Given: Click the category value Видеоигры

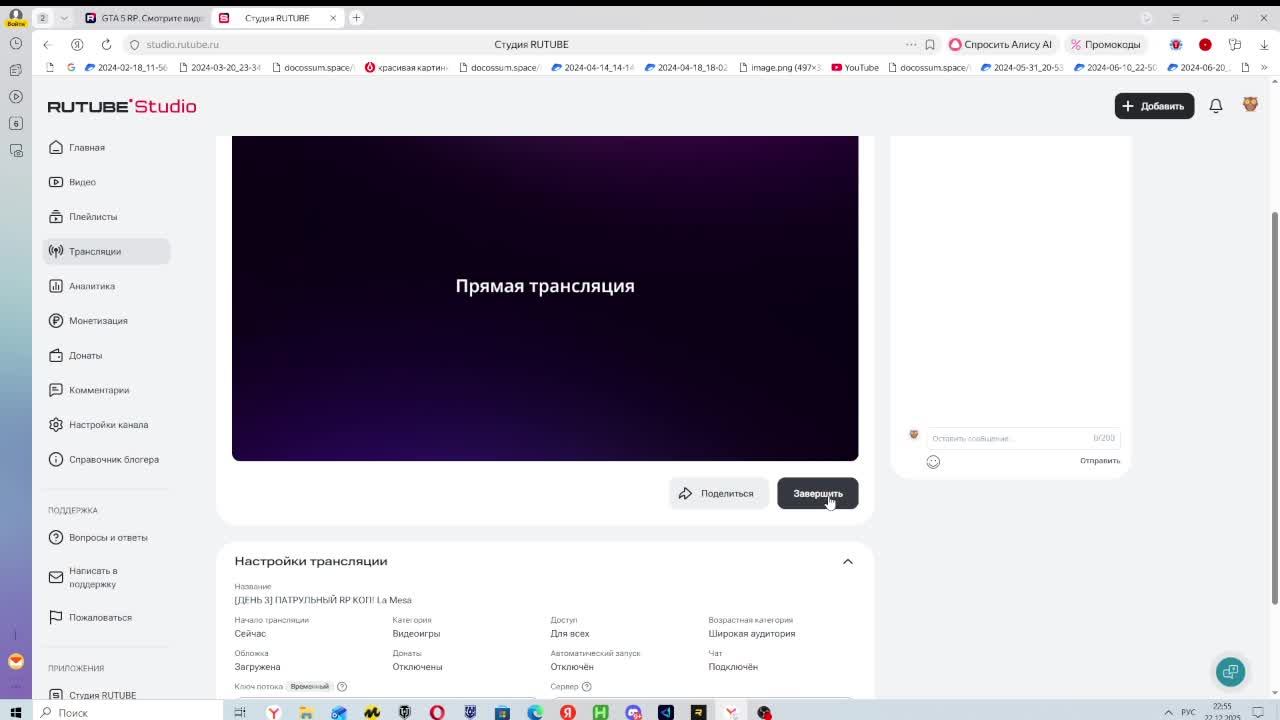Looking at the screenshot, I should pos(416,633).
